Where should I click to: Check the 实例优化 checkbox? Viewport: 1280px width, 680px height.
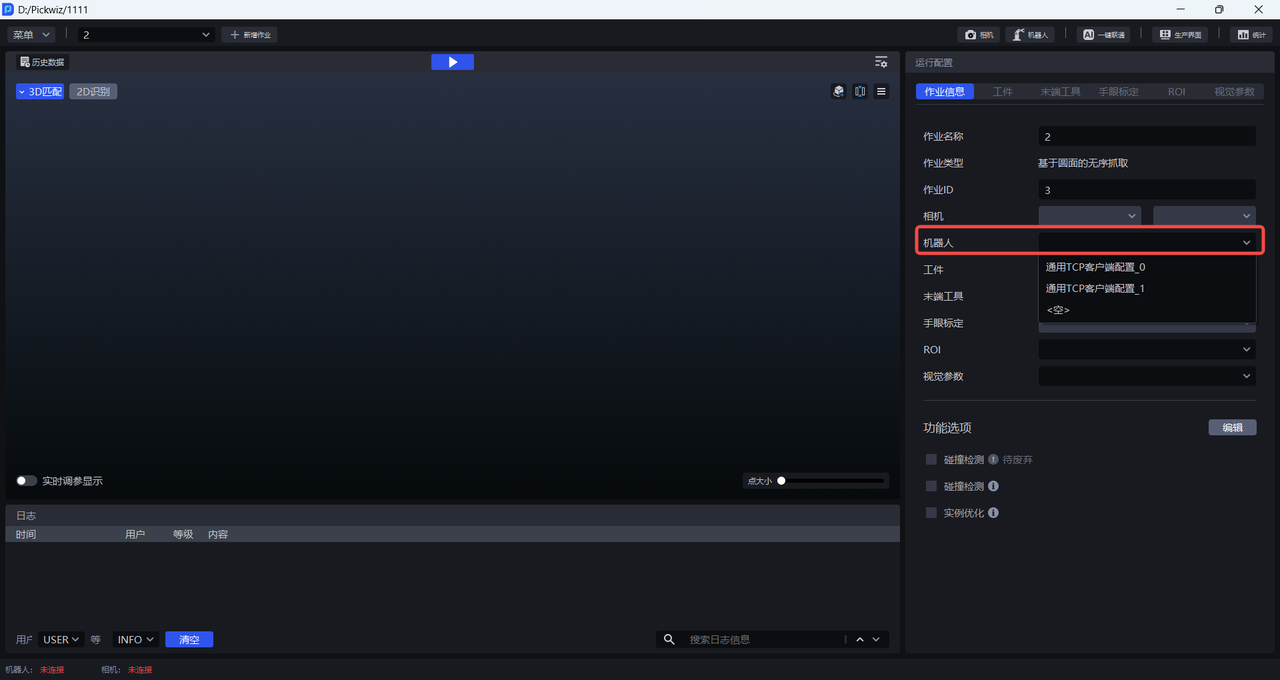931,513
